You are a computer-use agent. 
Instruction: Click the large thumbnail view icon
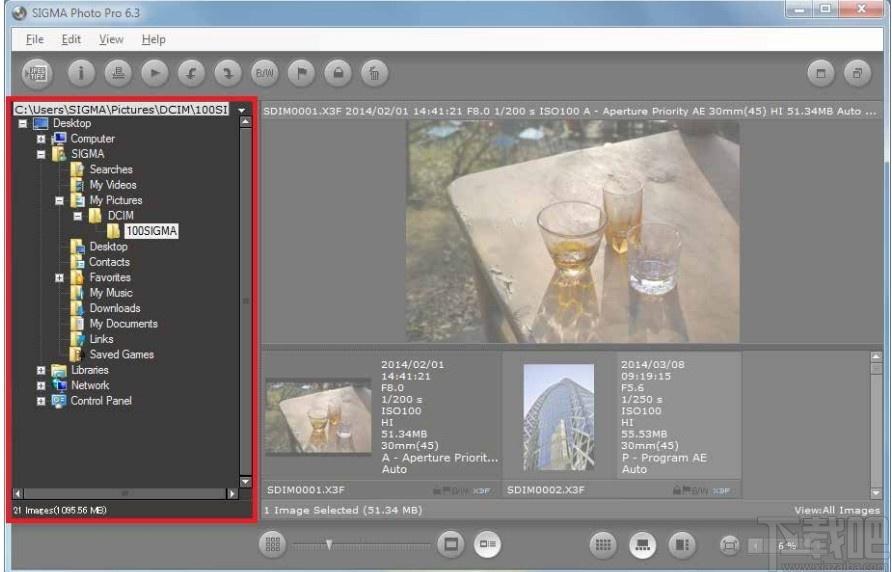pos(451,545)
